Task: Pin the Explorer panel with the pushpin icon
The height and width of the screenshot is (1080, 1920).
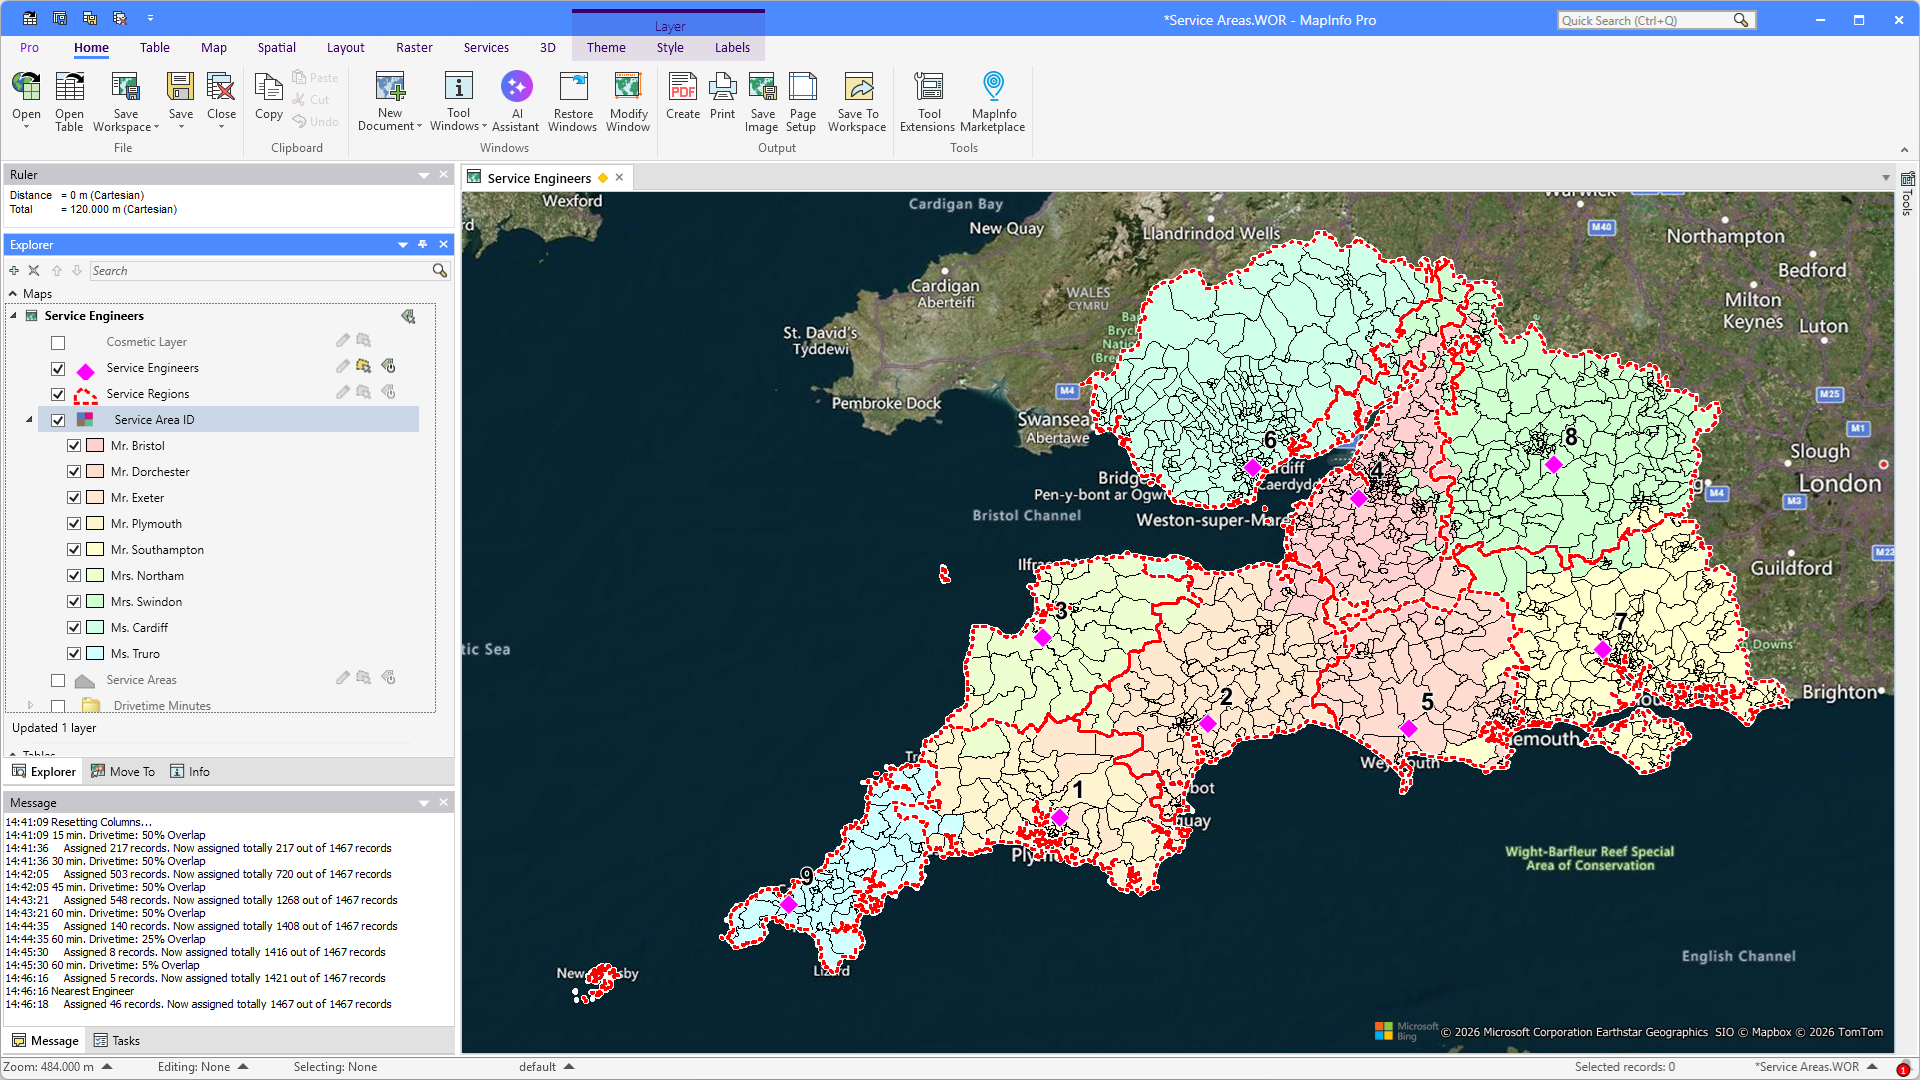Action: click(x=423, y=245)
